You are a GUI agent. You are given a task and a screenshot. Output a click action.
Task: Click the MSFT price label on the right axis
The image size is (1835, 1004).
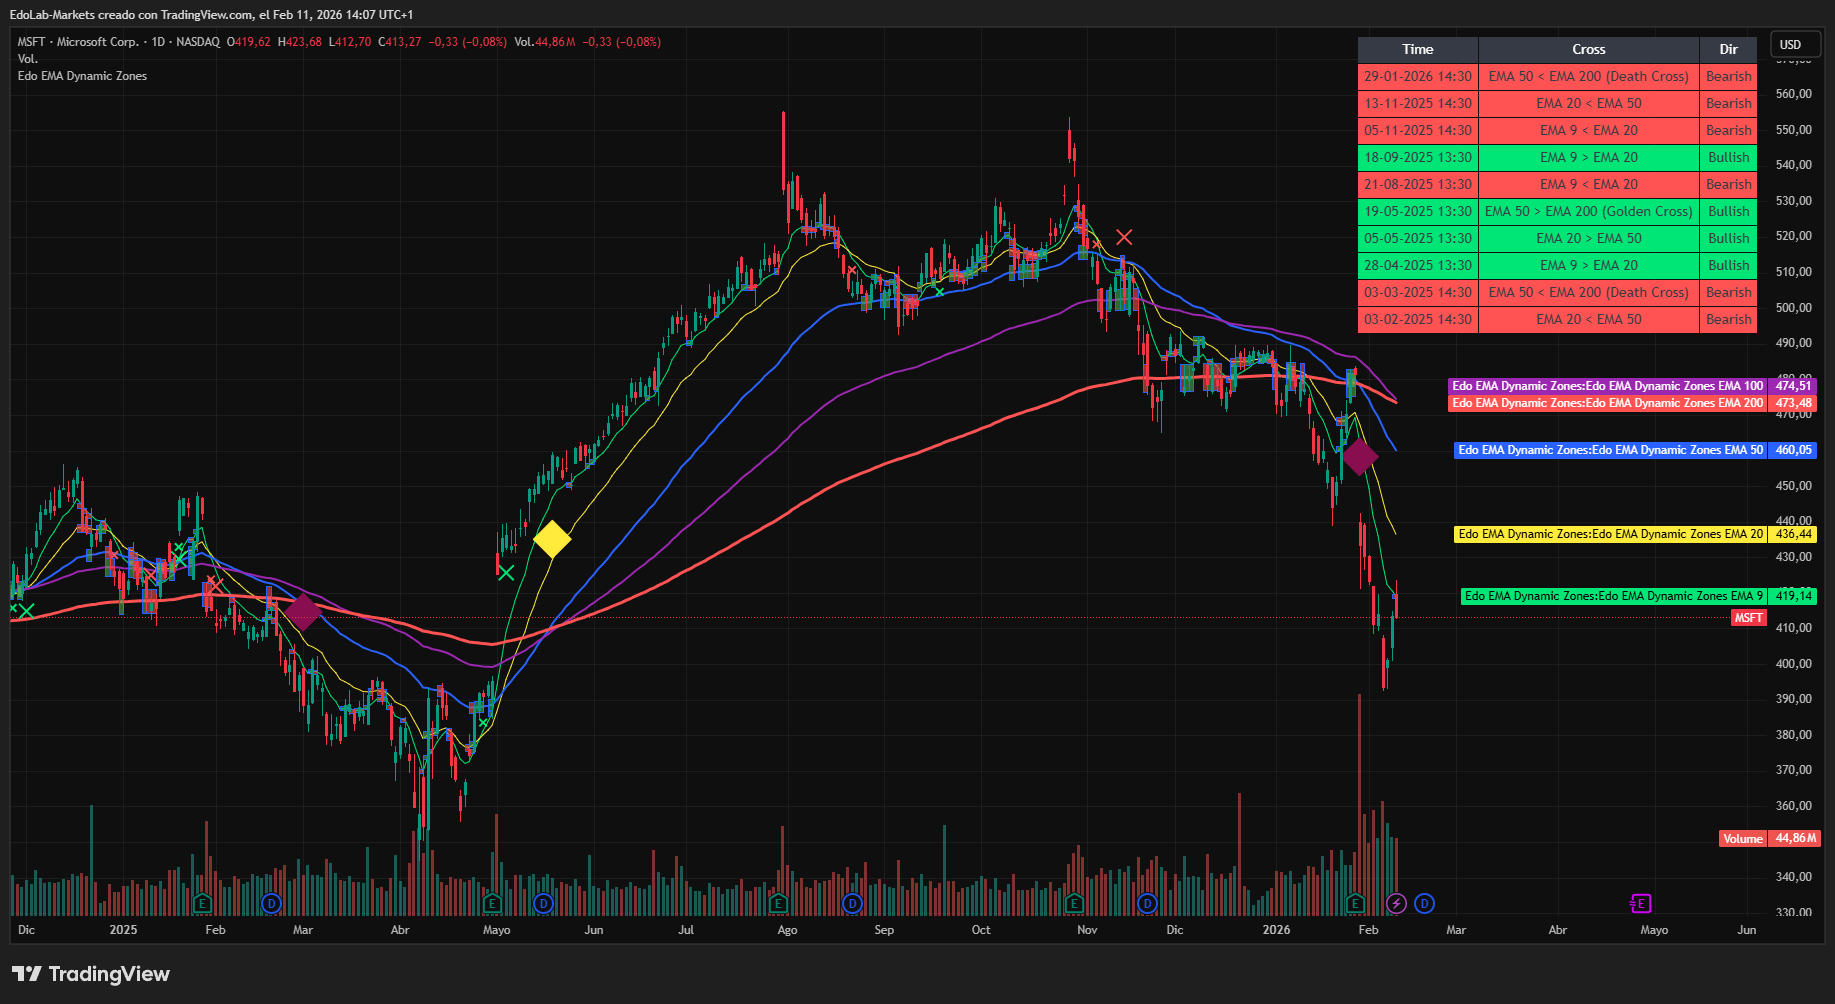tap(1748, 618)
